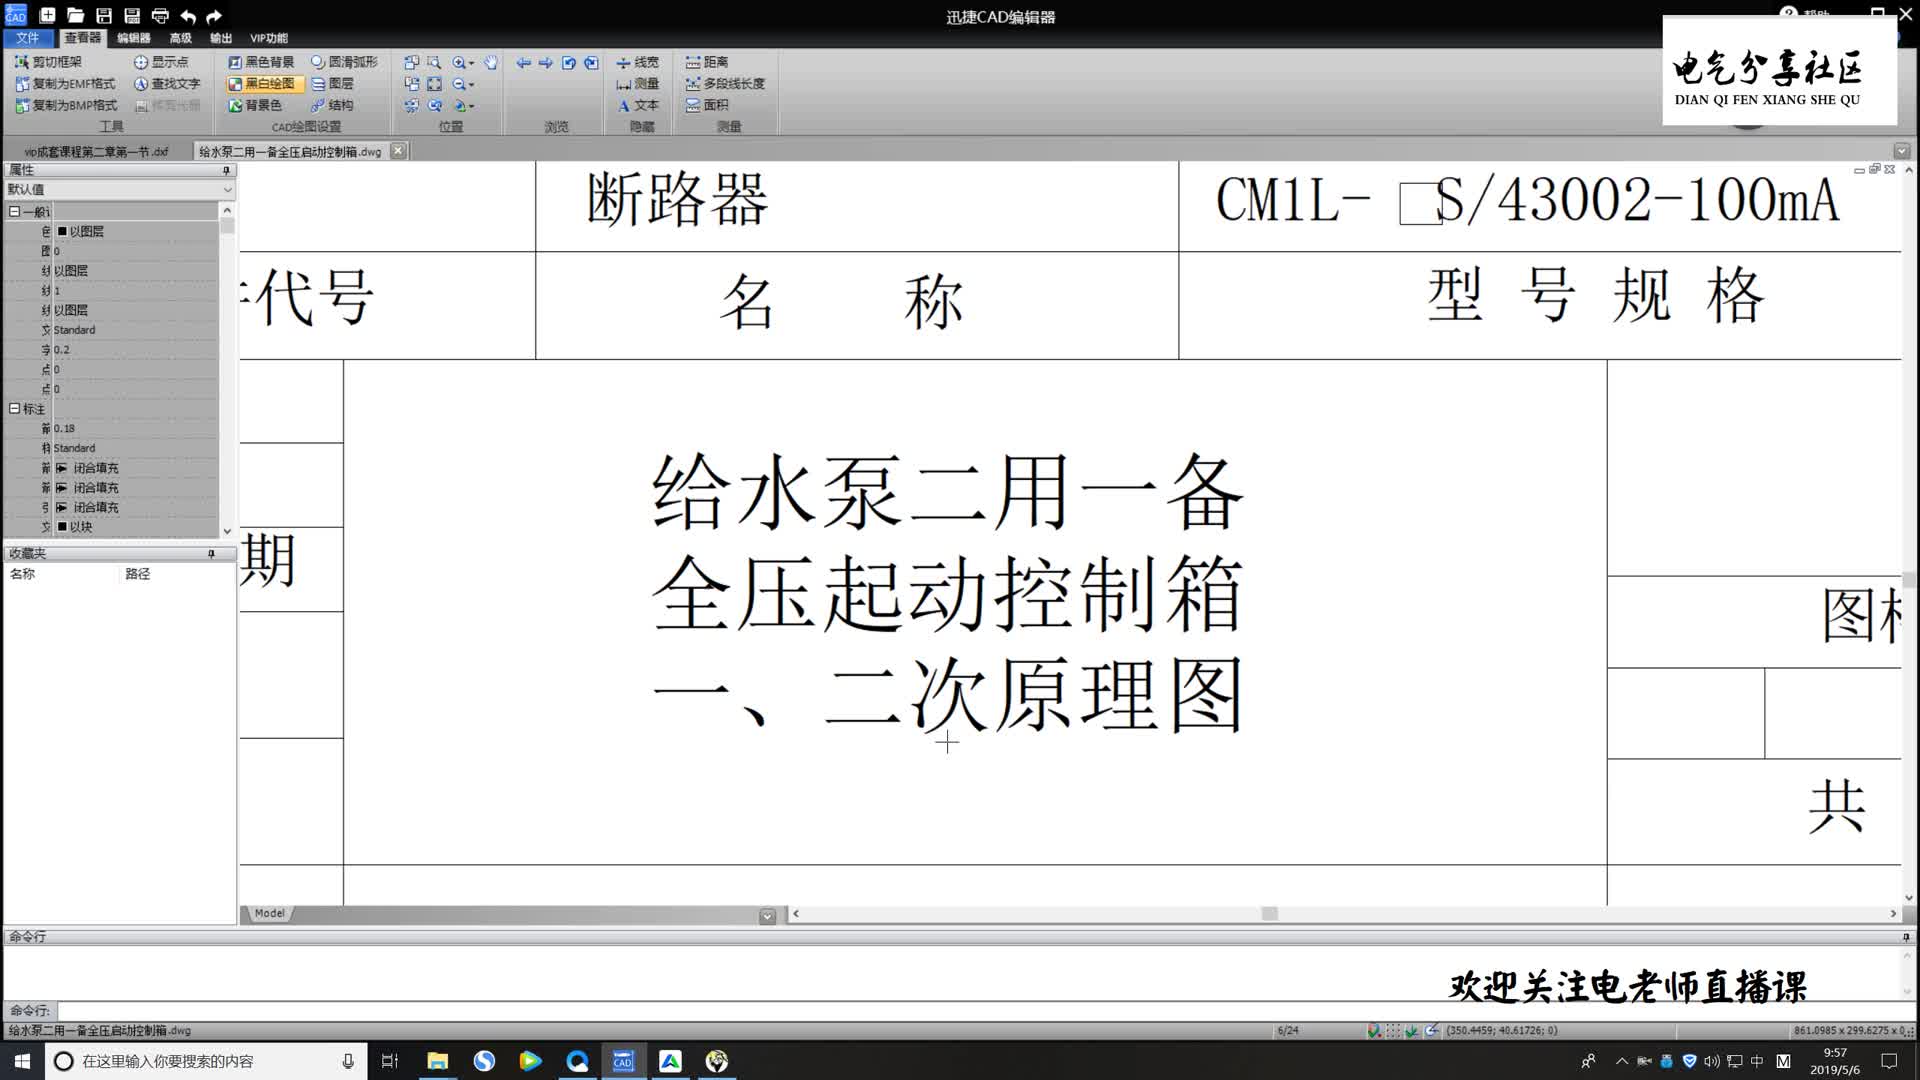Switch to the 输出 output tab
This screenshot has width=1920, height=1080.
click(x=221, y=38)
